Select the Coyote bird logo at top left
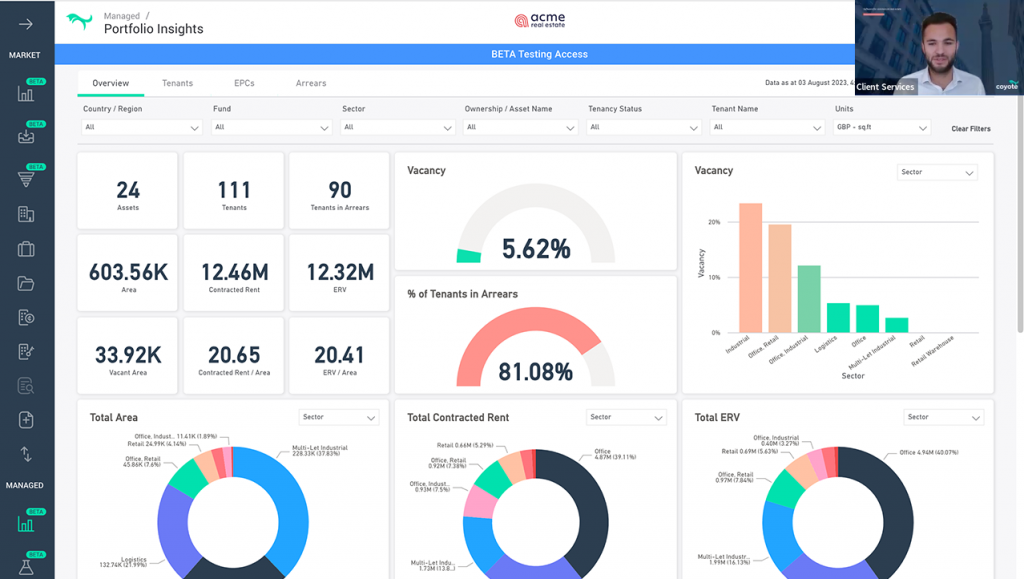Viewport: 1024px width, 579px height. pos(77,21)
